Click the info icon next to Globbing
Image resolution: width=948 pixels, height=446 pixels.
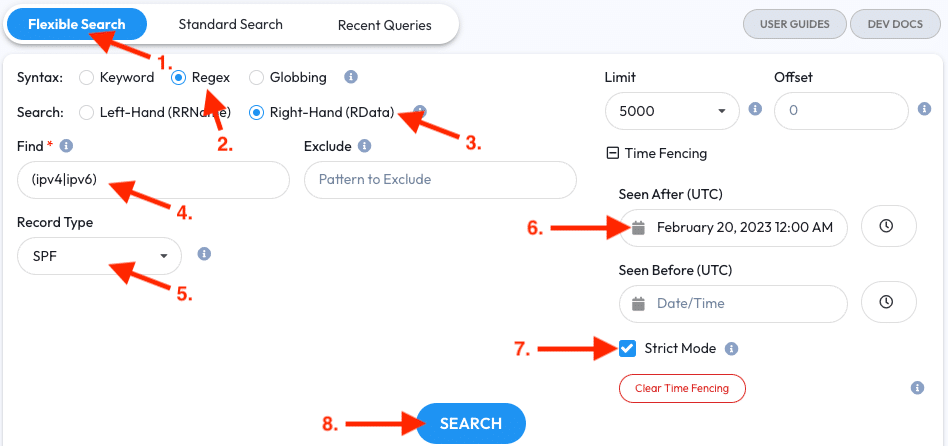point(350,77)
